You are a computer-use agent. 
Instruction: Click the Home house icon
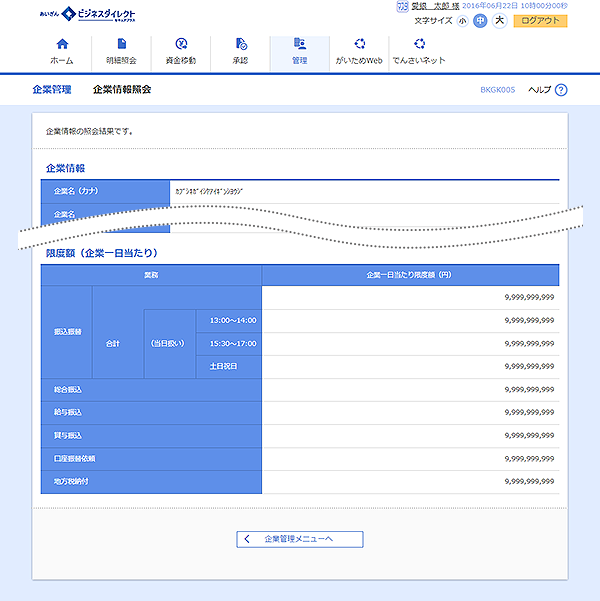(x=62, y=44)
